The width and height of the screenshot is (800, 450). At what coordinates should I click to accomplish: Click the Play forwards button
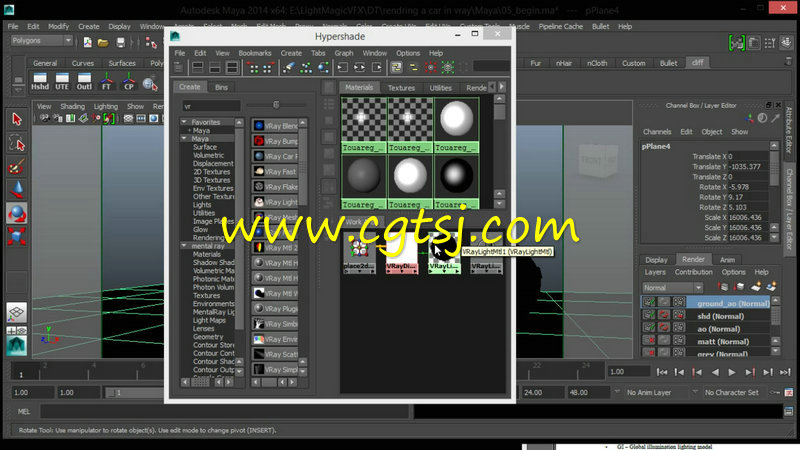(x=732, y=372)
